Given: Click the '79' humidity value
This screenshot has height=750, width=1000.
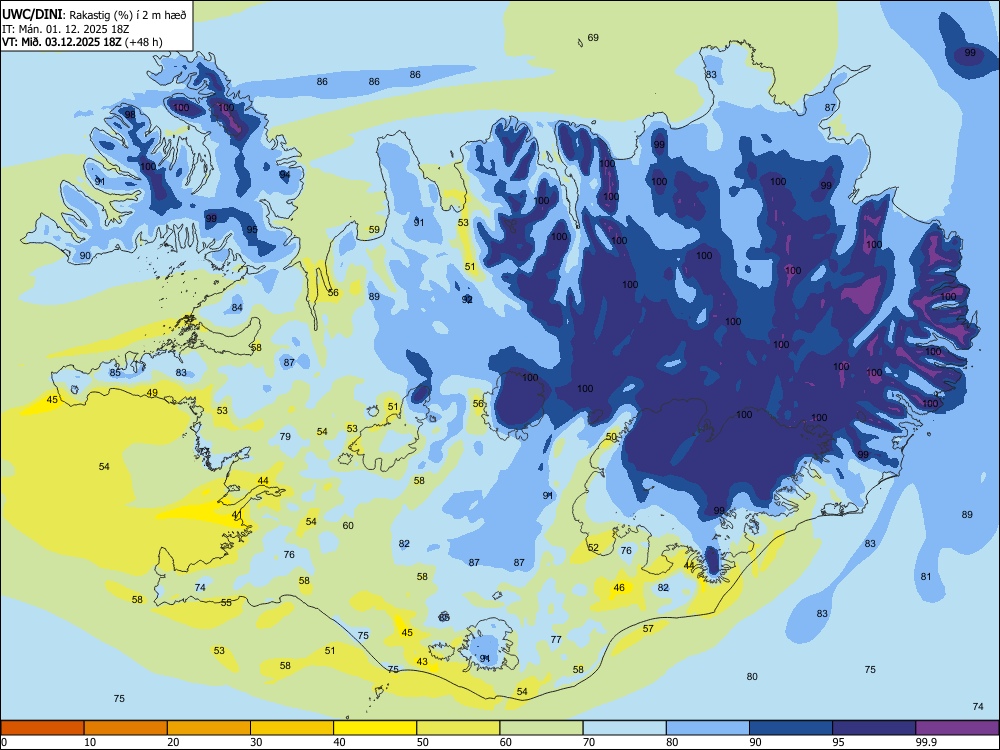Looking at the screenshot, I should point(285,437).
